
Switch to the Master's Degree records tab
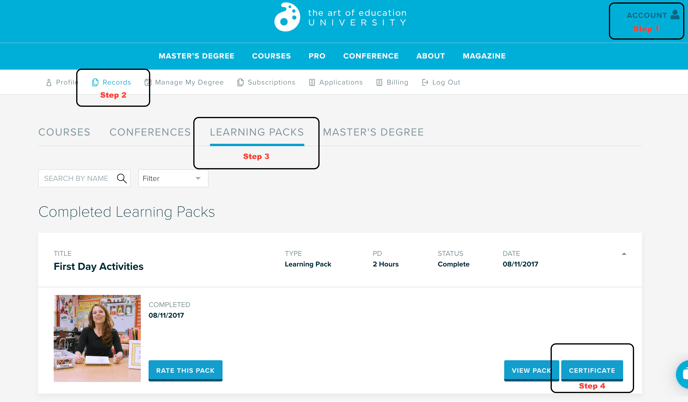pos(373,132)
